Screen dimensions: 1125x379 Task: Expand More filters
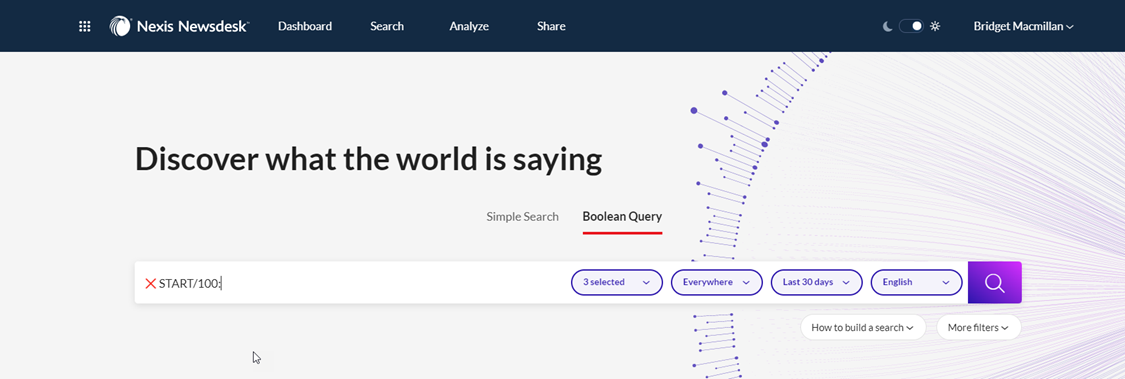(979, 327)
